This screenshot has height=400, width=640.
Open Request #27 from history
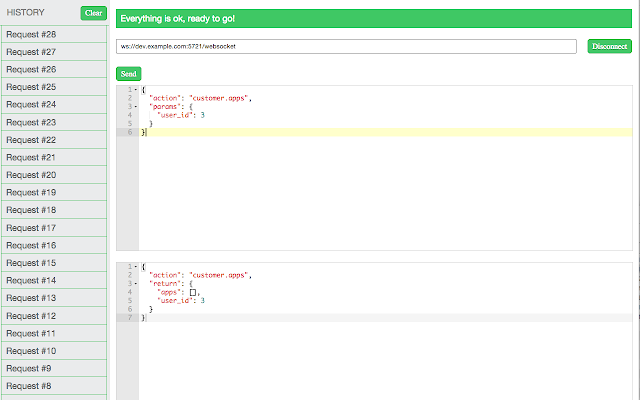(x=54, y=52)
